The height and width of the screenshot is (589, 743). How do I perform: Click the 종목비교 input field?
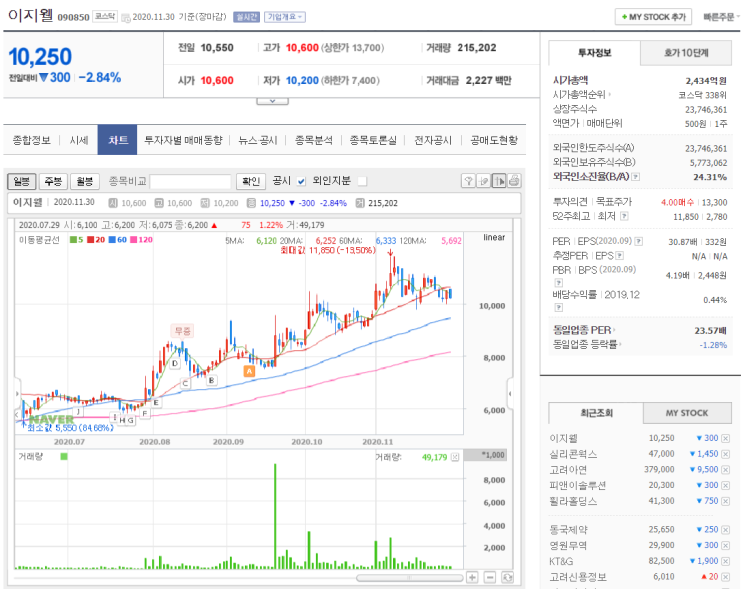point(190,181)
